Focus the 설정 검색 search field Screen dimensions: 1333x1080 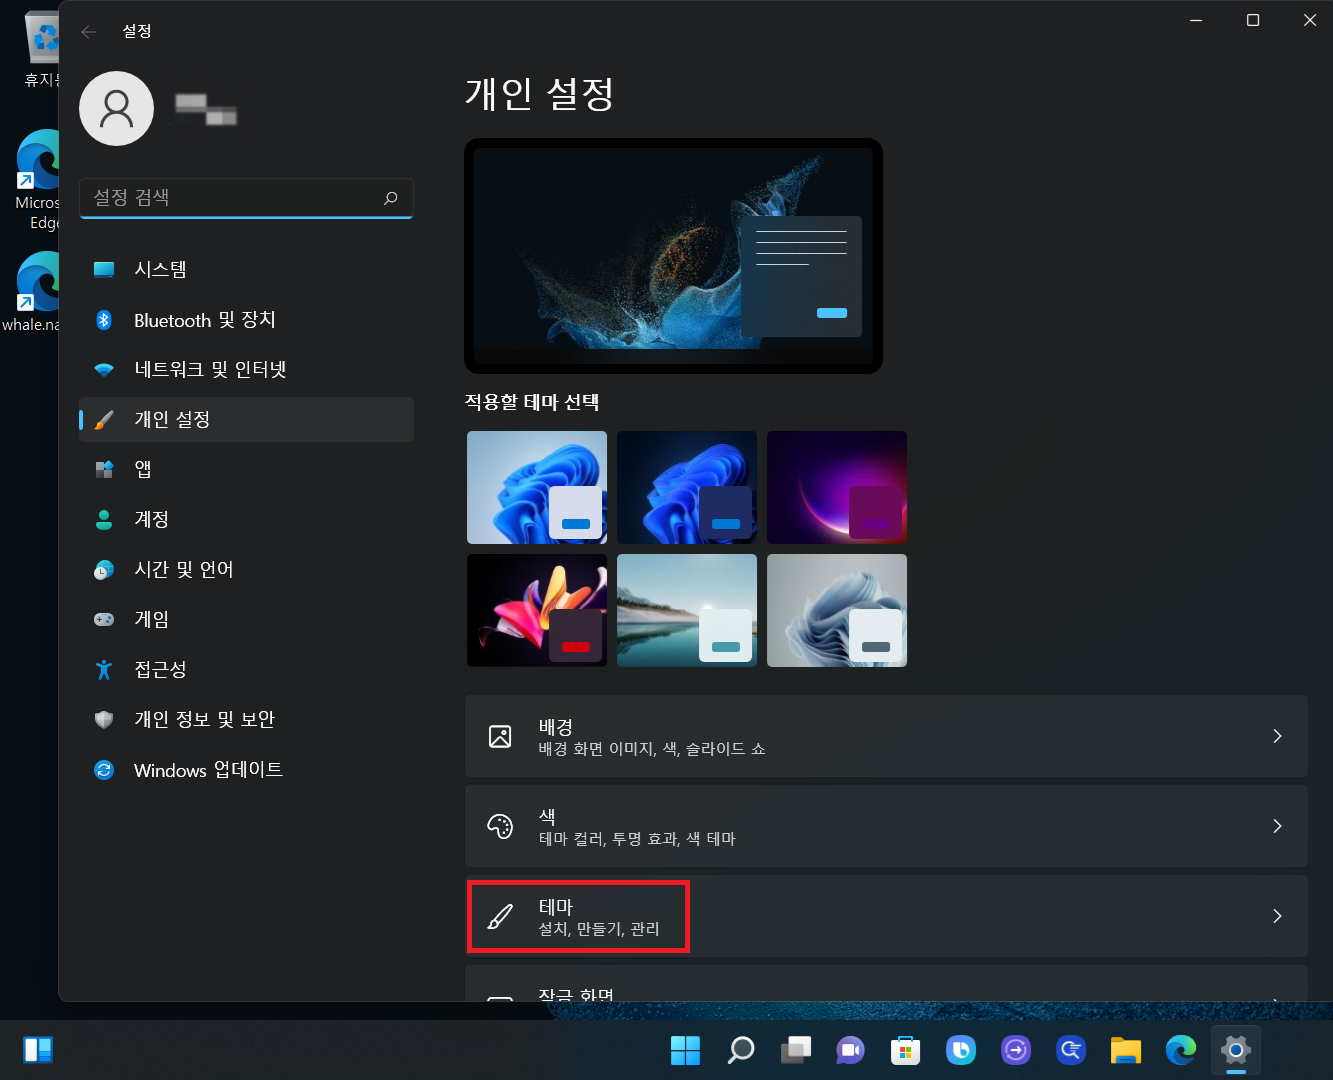tap(246, 198)
